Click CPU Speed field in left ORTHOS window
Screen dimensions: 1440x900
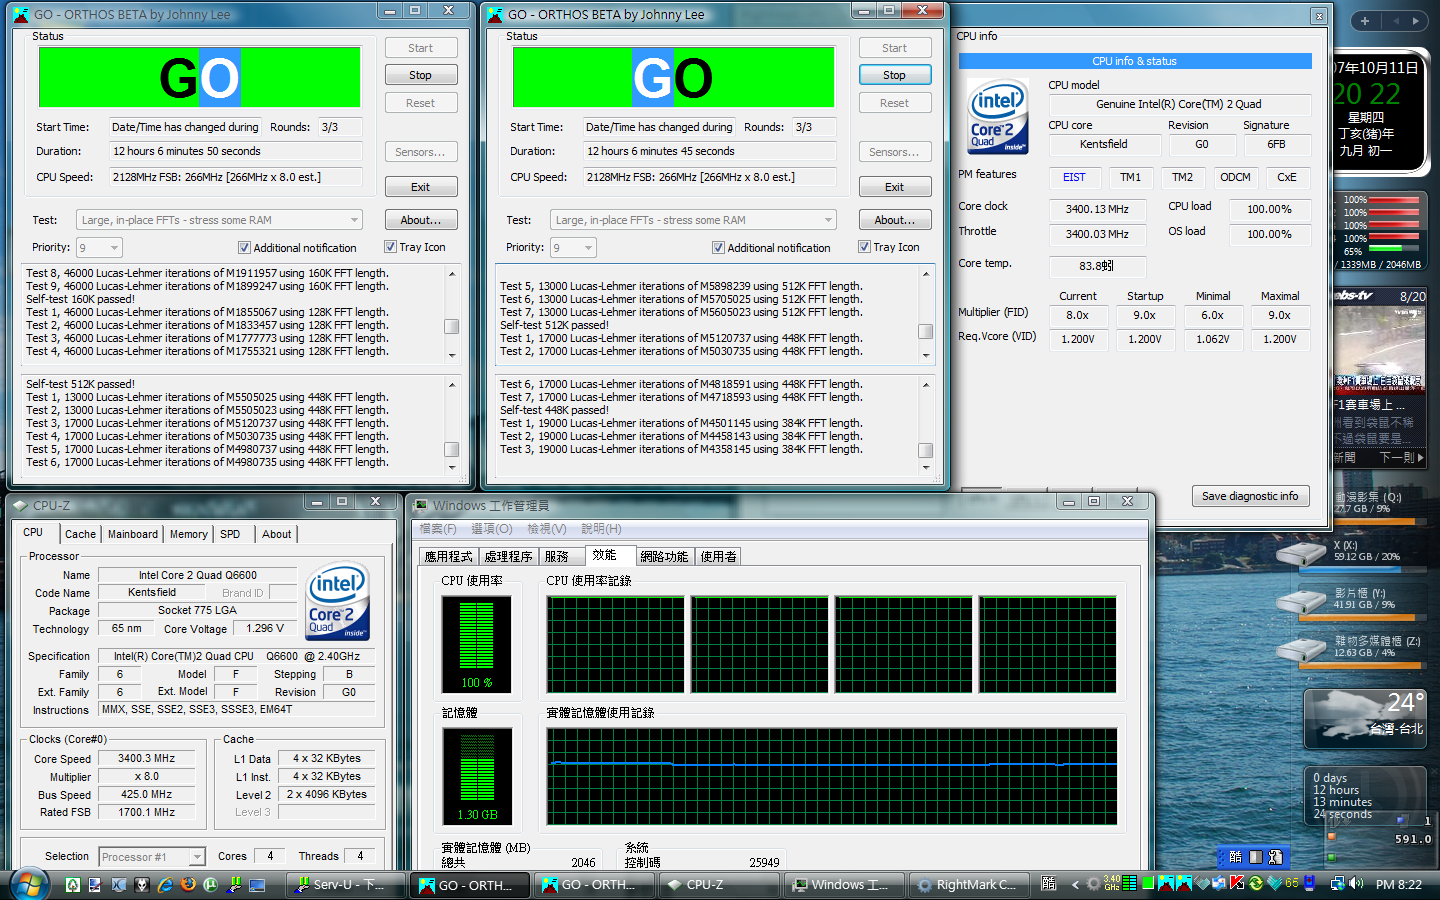pyautogui.click(x=235, y=177)
